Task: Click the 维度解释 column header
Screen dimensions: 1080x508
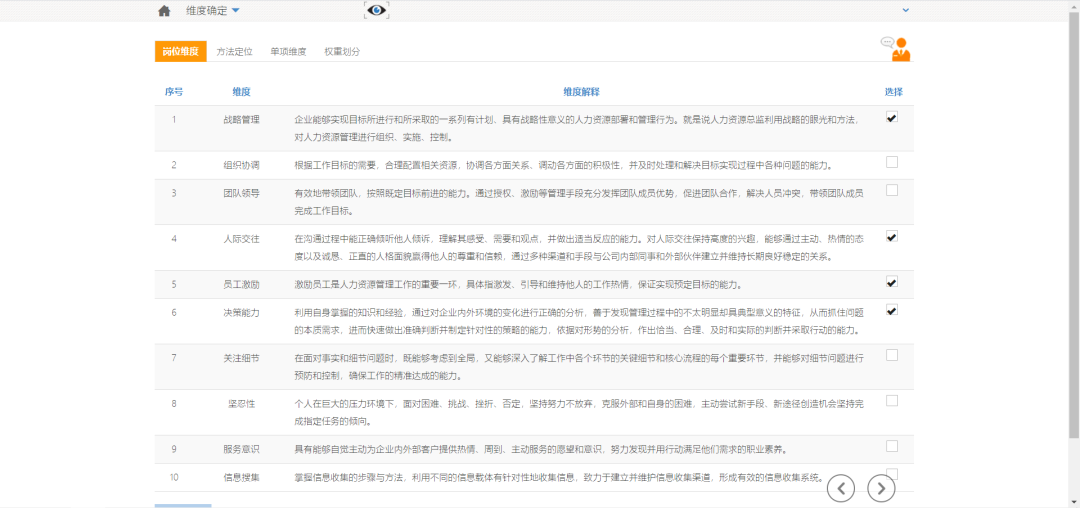Action: [x=581, y=91]
